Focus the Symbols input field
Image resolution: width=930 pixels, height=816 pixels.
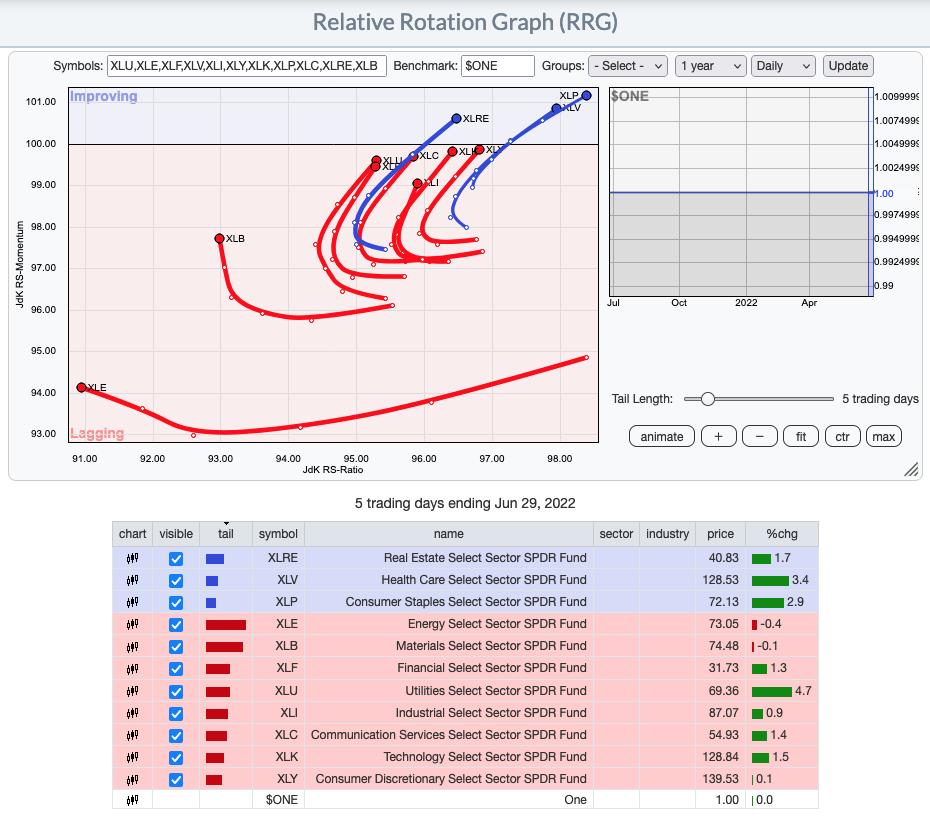point(247,66)
